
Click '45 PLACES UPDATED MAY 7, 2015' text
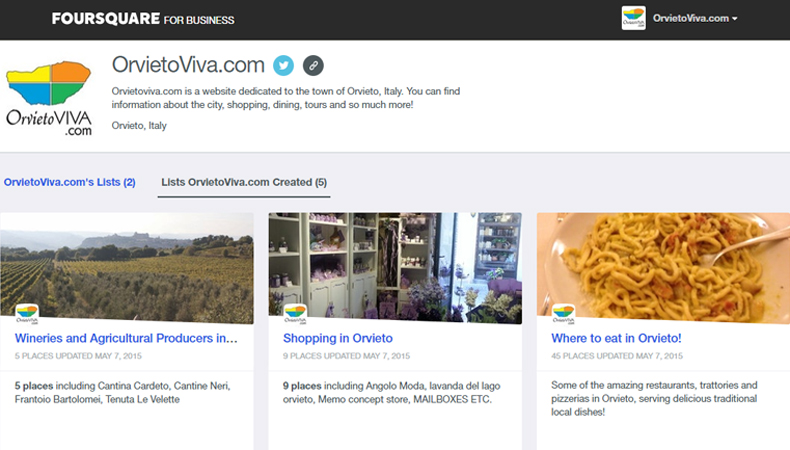(x=617, y=356)
